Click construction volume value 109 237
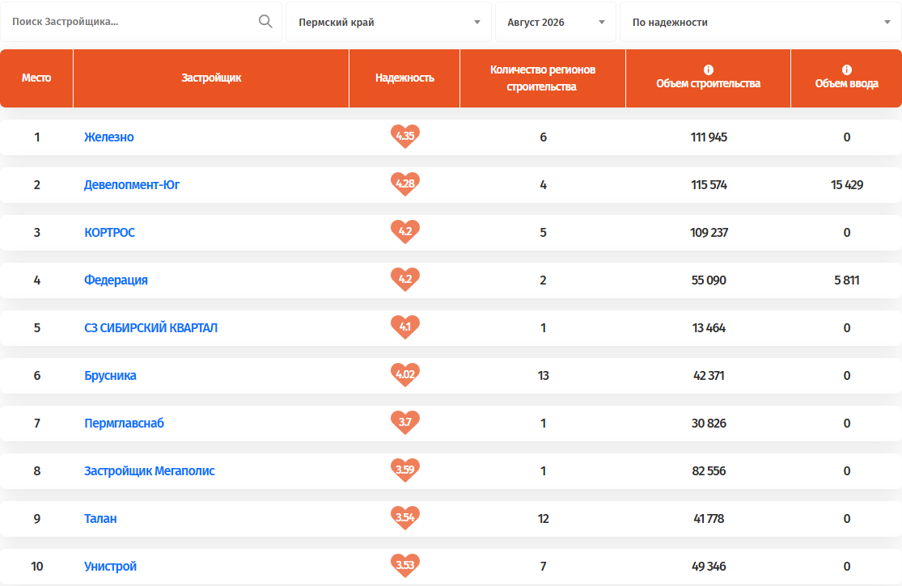 (x=709, y=232)
